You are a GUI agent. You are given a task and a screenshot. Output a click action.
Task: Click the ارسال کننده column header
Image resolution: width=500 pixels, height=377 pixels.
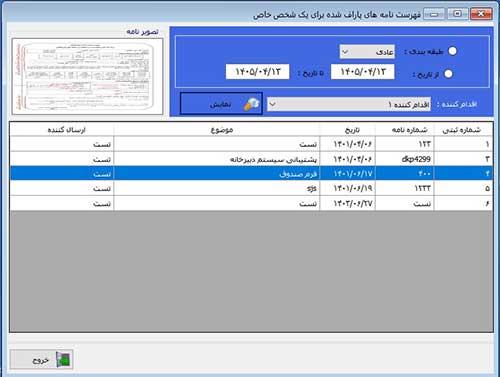[62, 130]
